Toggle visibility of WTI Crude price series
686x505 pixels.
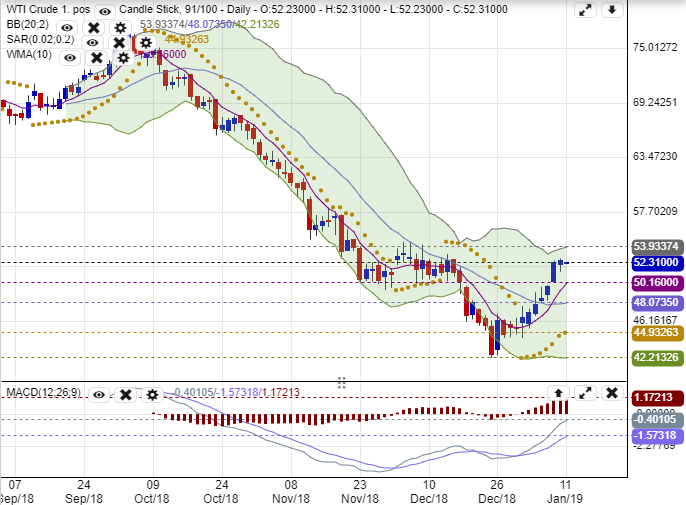click(105, 10)
